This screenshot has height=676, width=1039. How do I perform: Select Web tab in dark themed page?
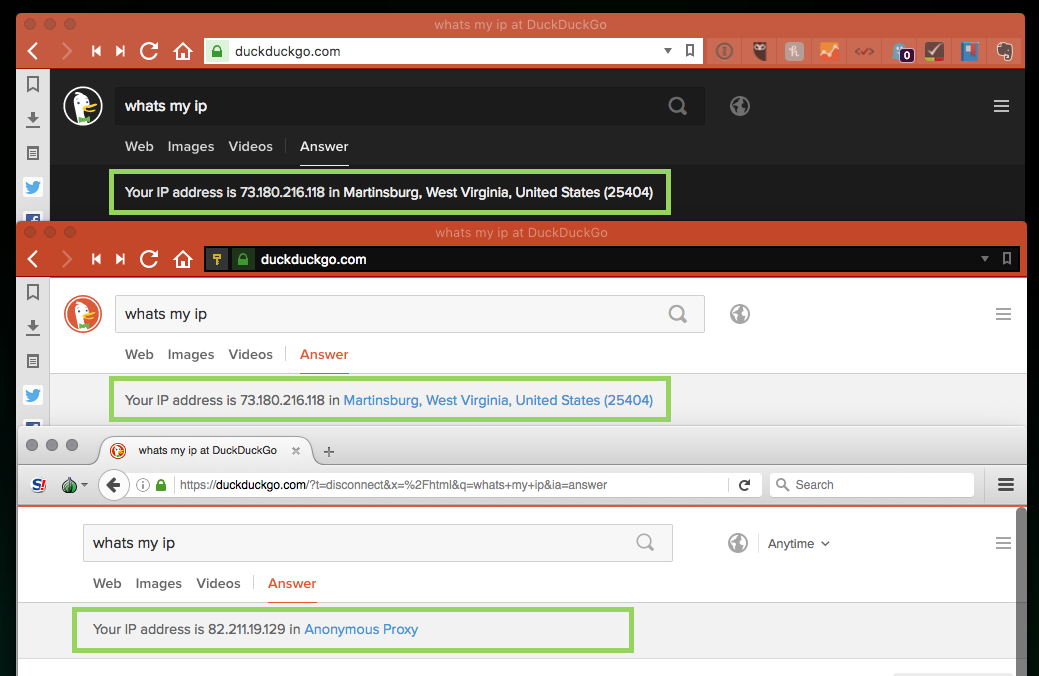139,146
